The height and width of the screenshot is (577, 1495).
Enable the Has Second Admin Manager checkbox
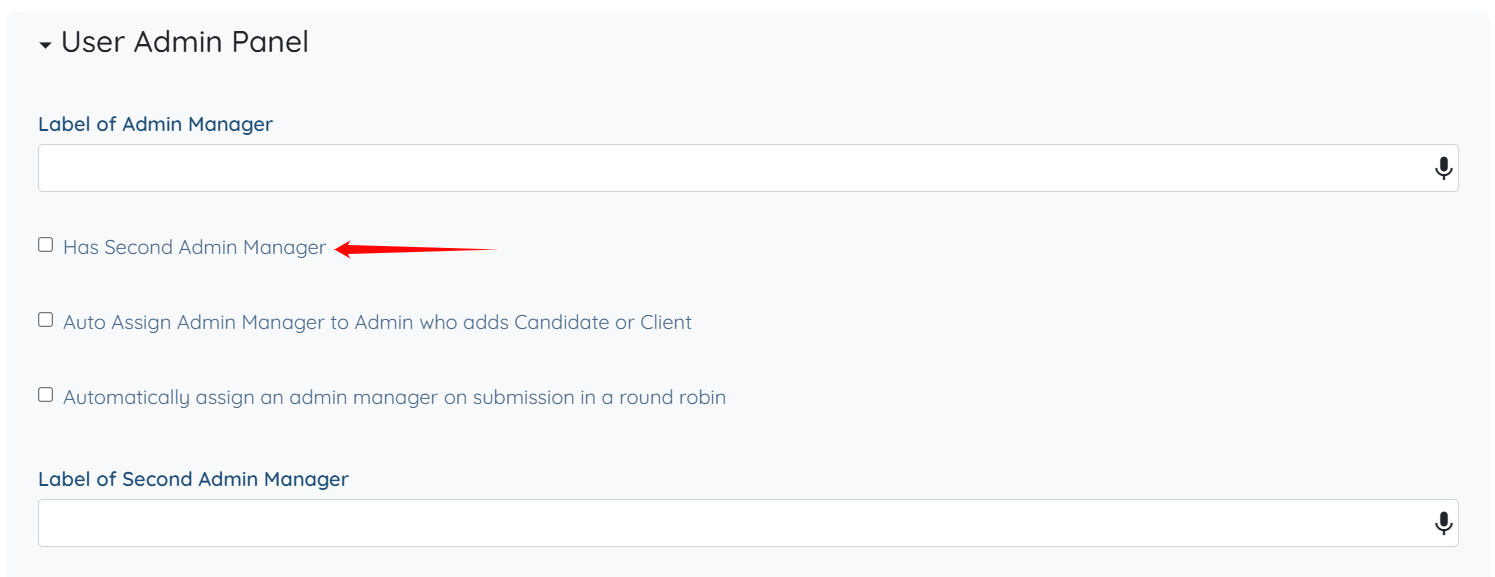coord(46,245)
